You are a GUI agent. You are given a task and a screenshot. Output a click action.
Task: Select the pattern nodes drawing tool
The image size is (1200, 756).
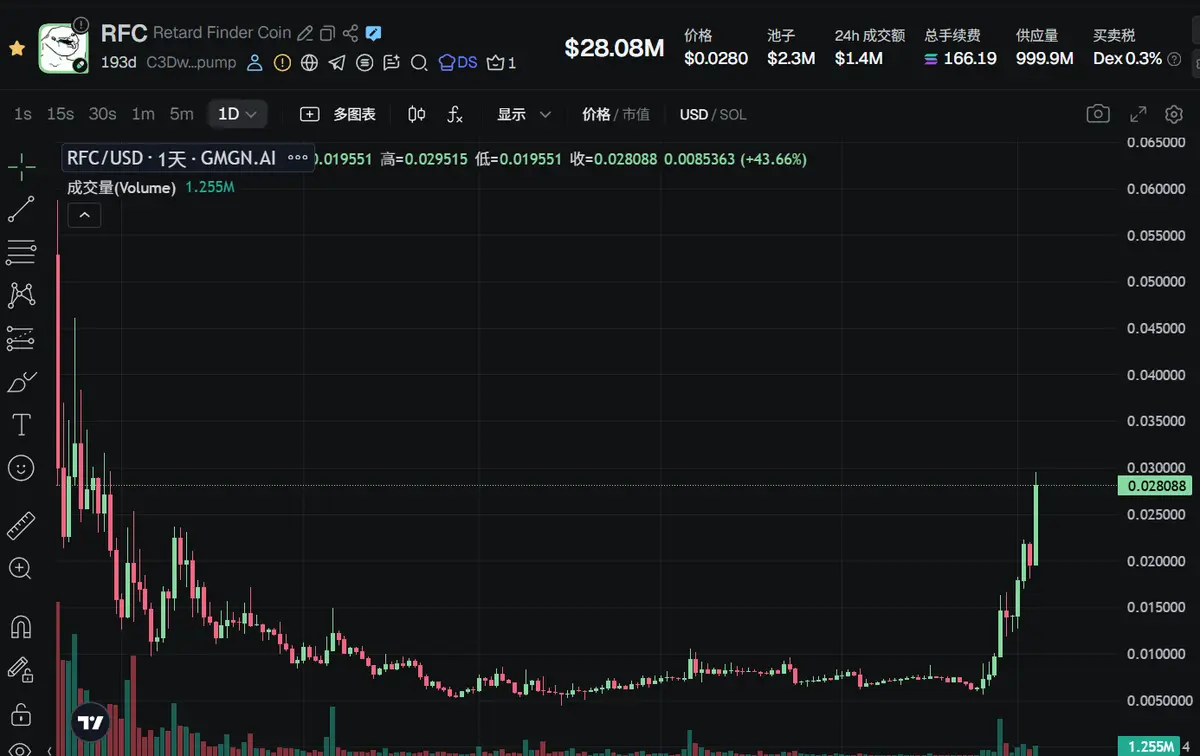[21, 295]
